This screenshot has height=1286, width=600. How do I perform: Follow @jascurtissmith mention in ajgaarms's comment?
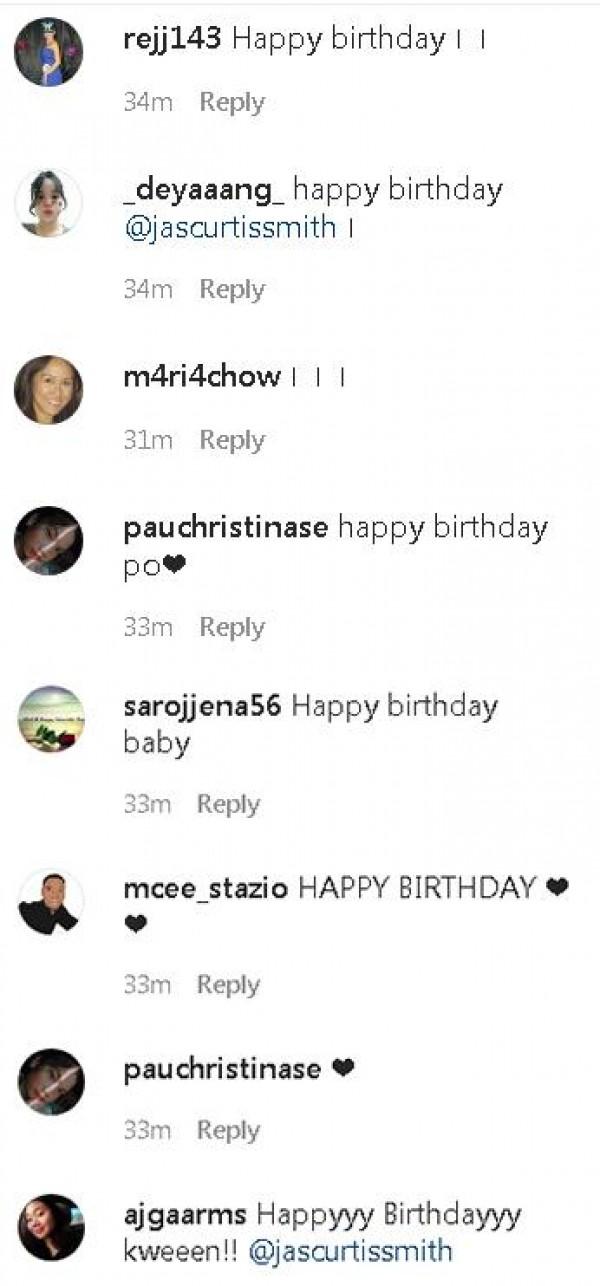350,1251
